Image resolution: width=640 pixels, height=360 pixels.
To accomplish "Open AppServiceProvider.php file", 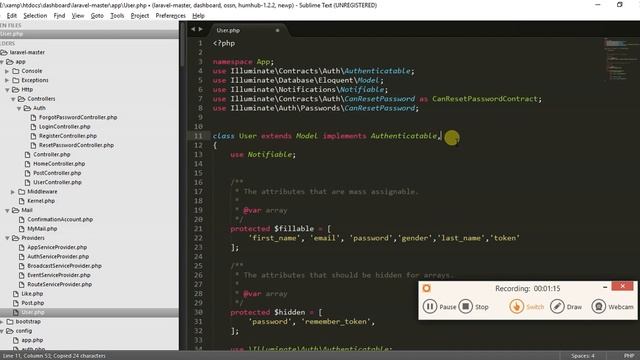I will 57,247.
